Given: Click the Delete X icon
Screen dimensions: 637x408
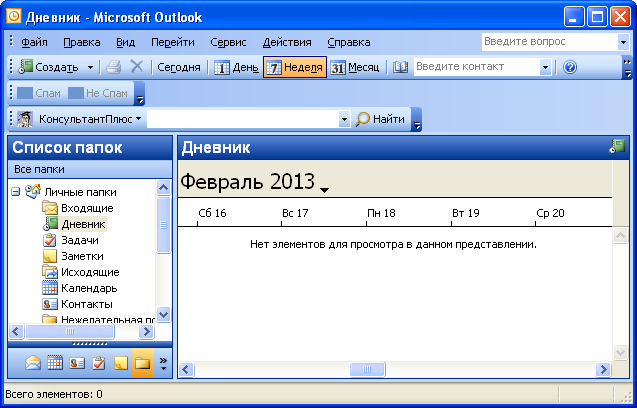Looking at the screenshot, I should 137,66.
